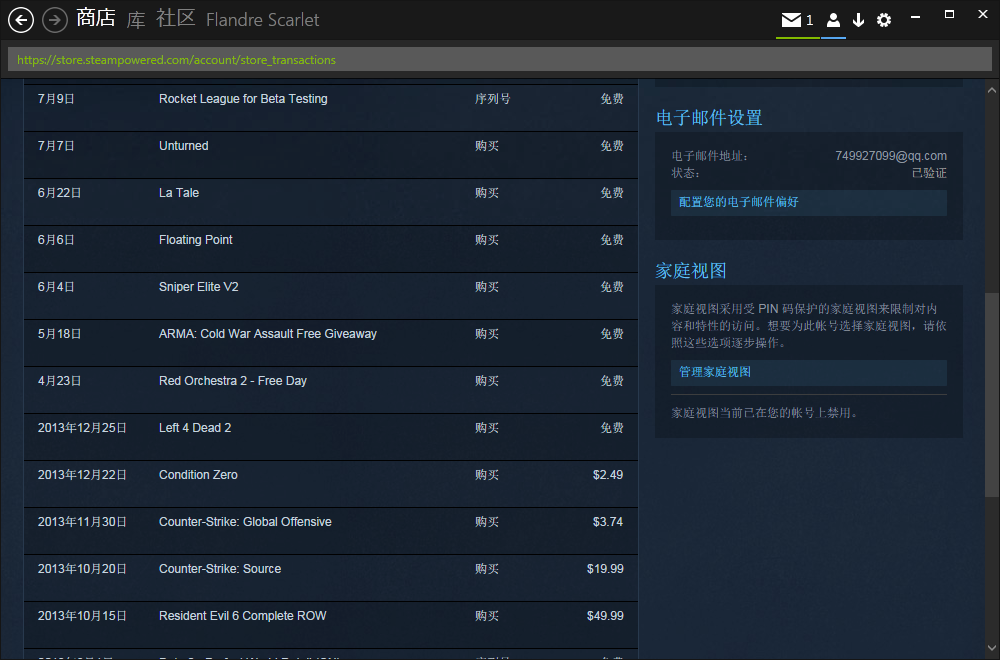
Task: Click the 家庭视图 heading
Action: tap(691, 271)
